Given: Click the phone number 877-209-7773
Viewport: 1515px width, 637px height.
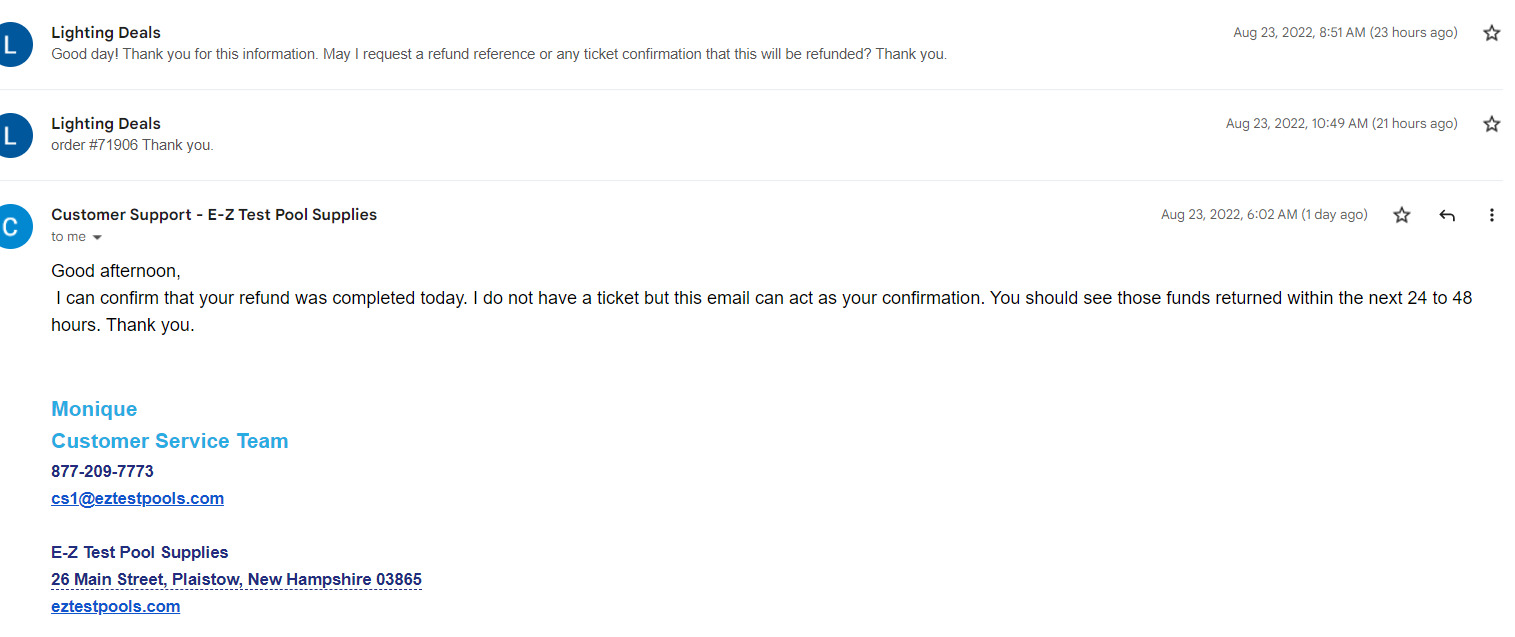Looking at the screenshot, I should click(x=102, y=471).
